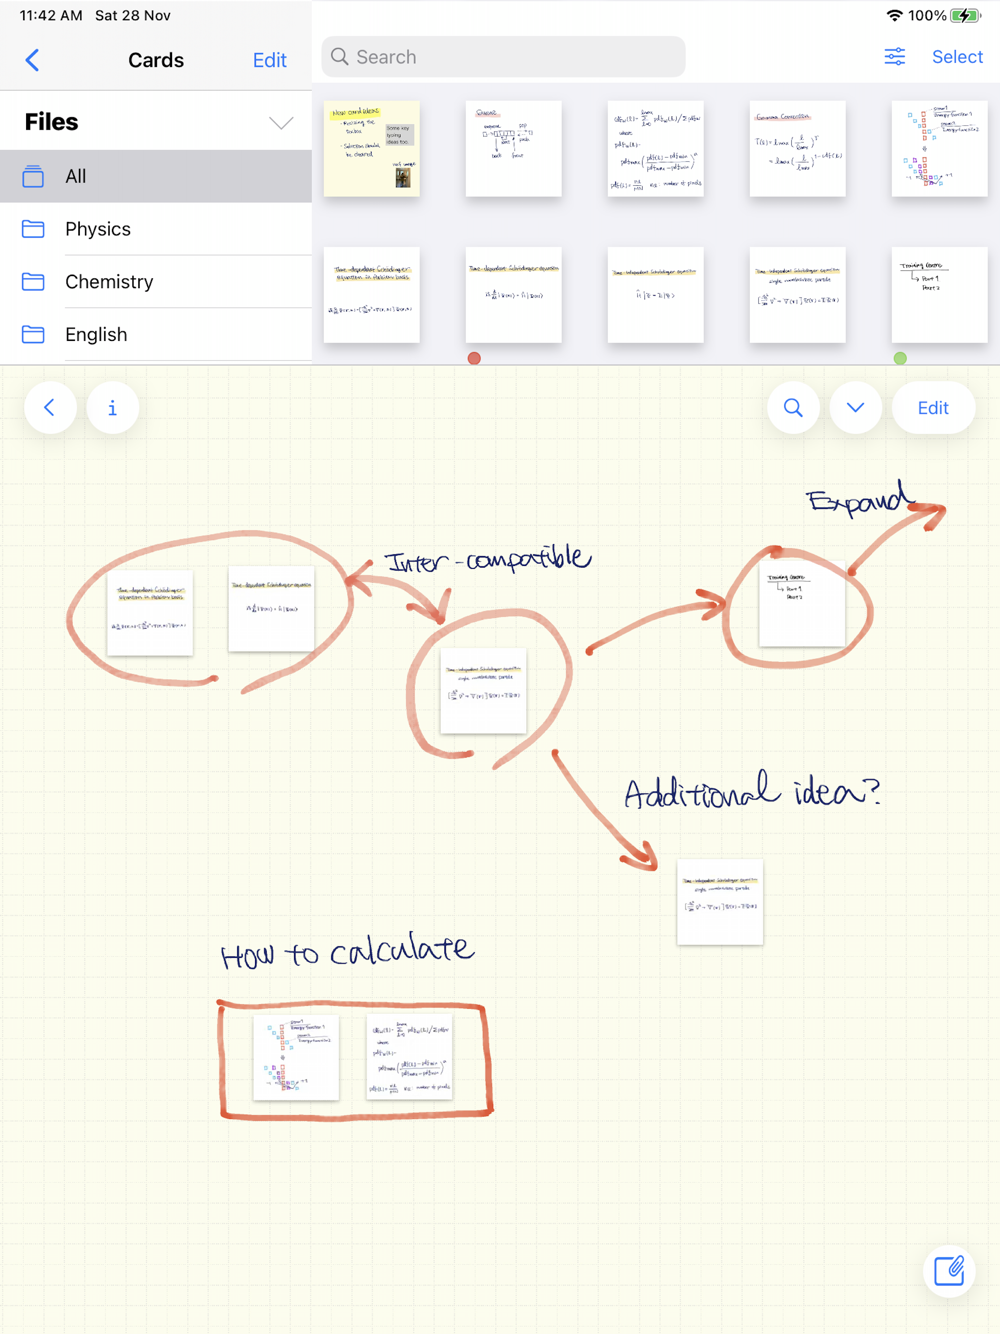Click the green color tag dot

coord(900,358)
